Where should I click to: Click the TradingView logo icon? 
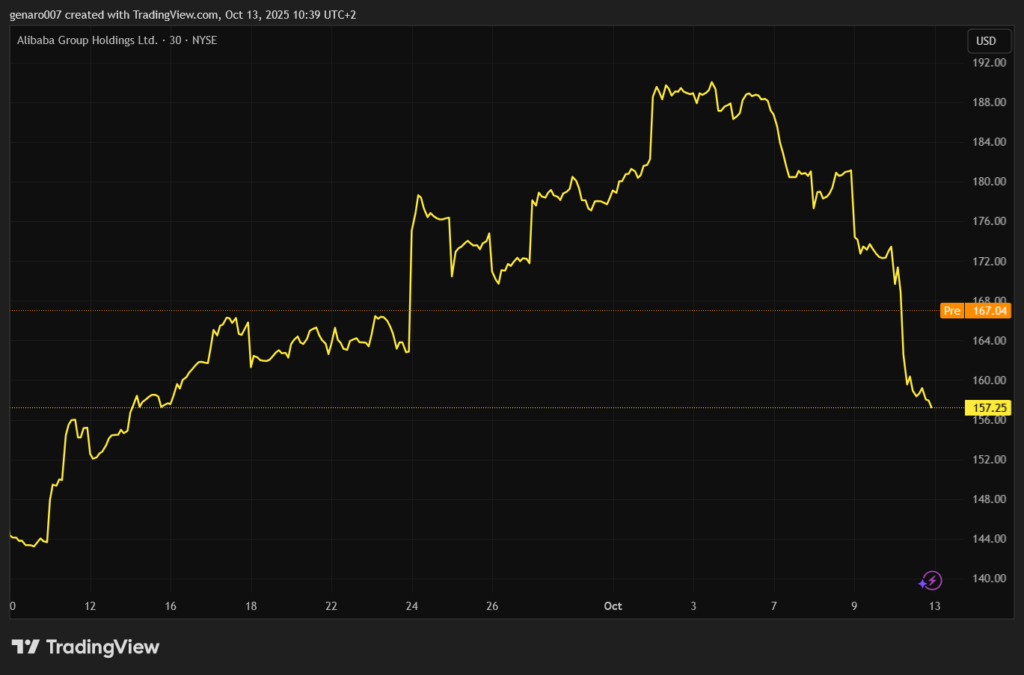26,647
